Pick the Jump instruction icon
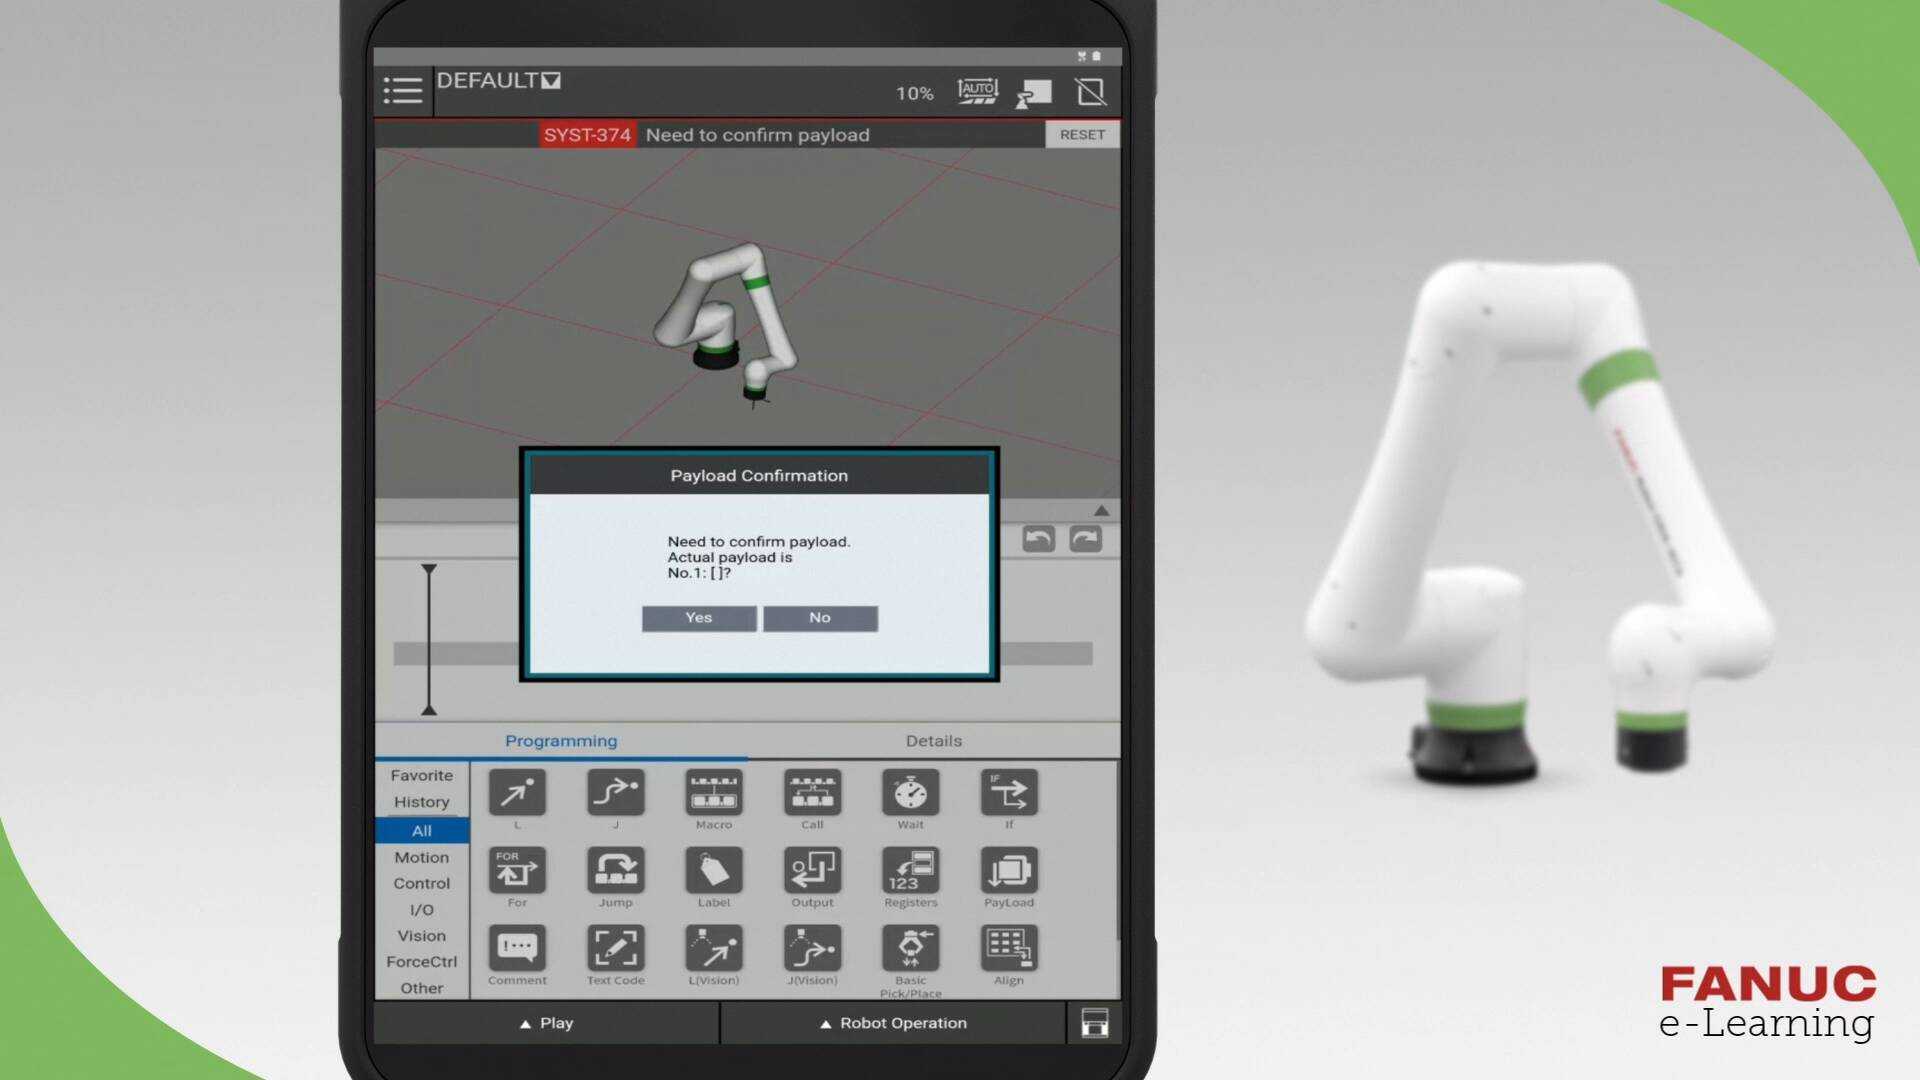 tap(616, 871)
